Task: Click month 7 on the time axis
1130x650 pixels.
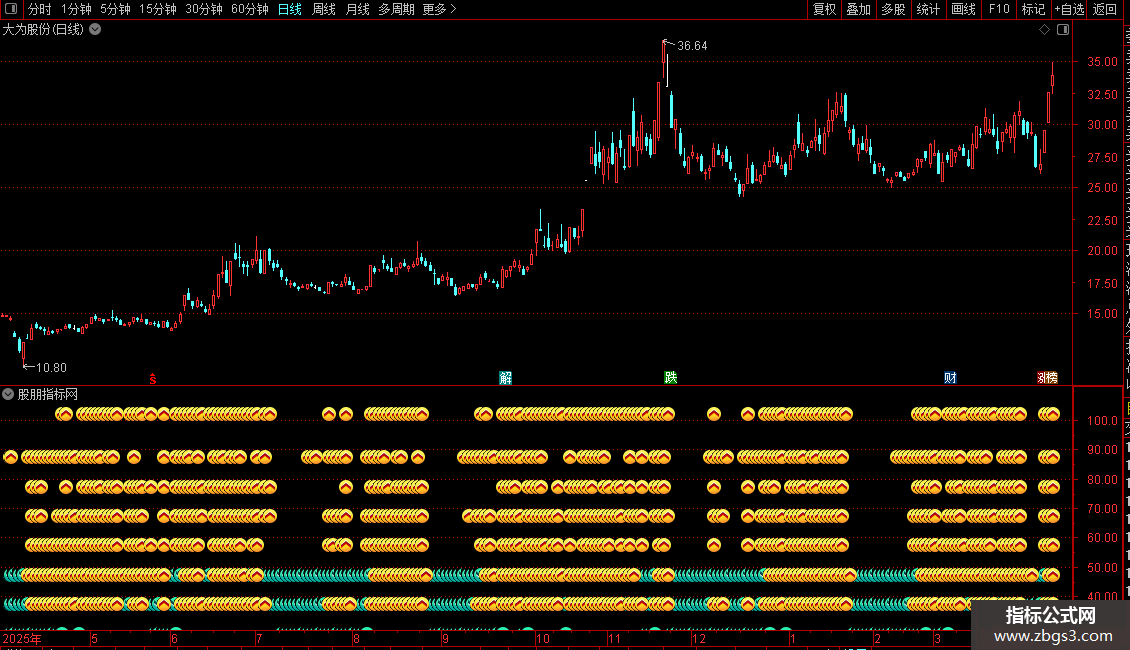Action: tap(259, 638)
